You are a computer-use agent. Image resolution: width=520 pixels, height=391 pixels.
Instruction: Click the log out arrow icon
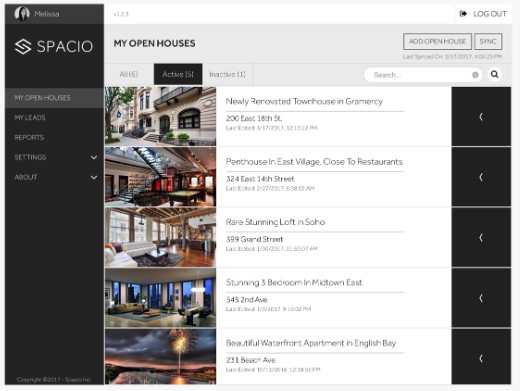(463, 14)
